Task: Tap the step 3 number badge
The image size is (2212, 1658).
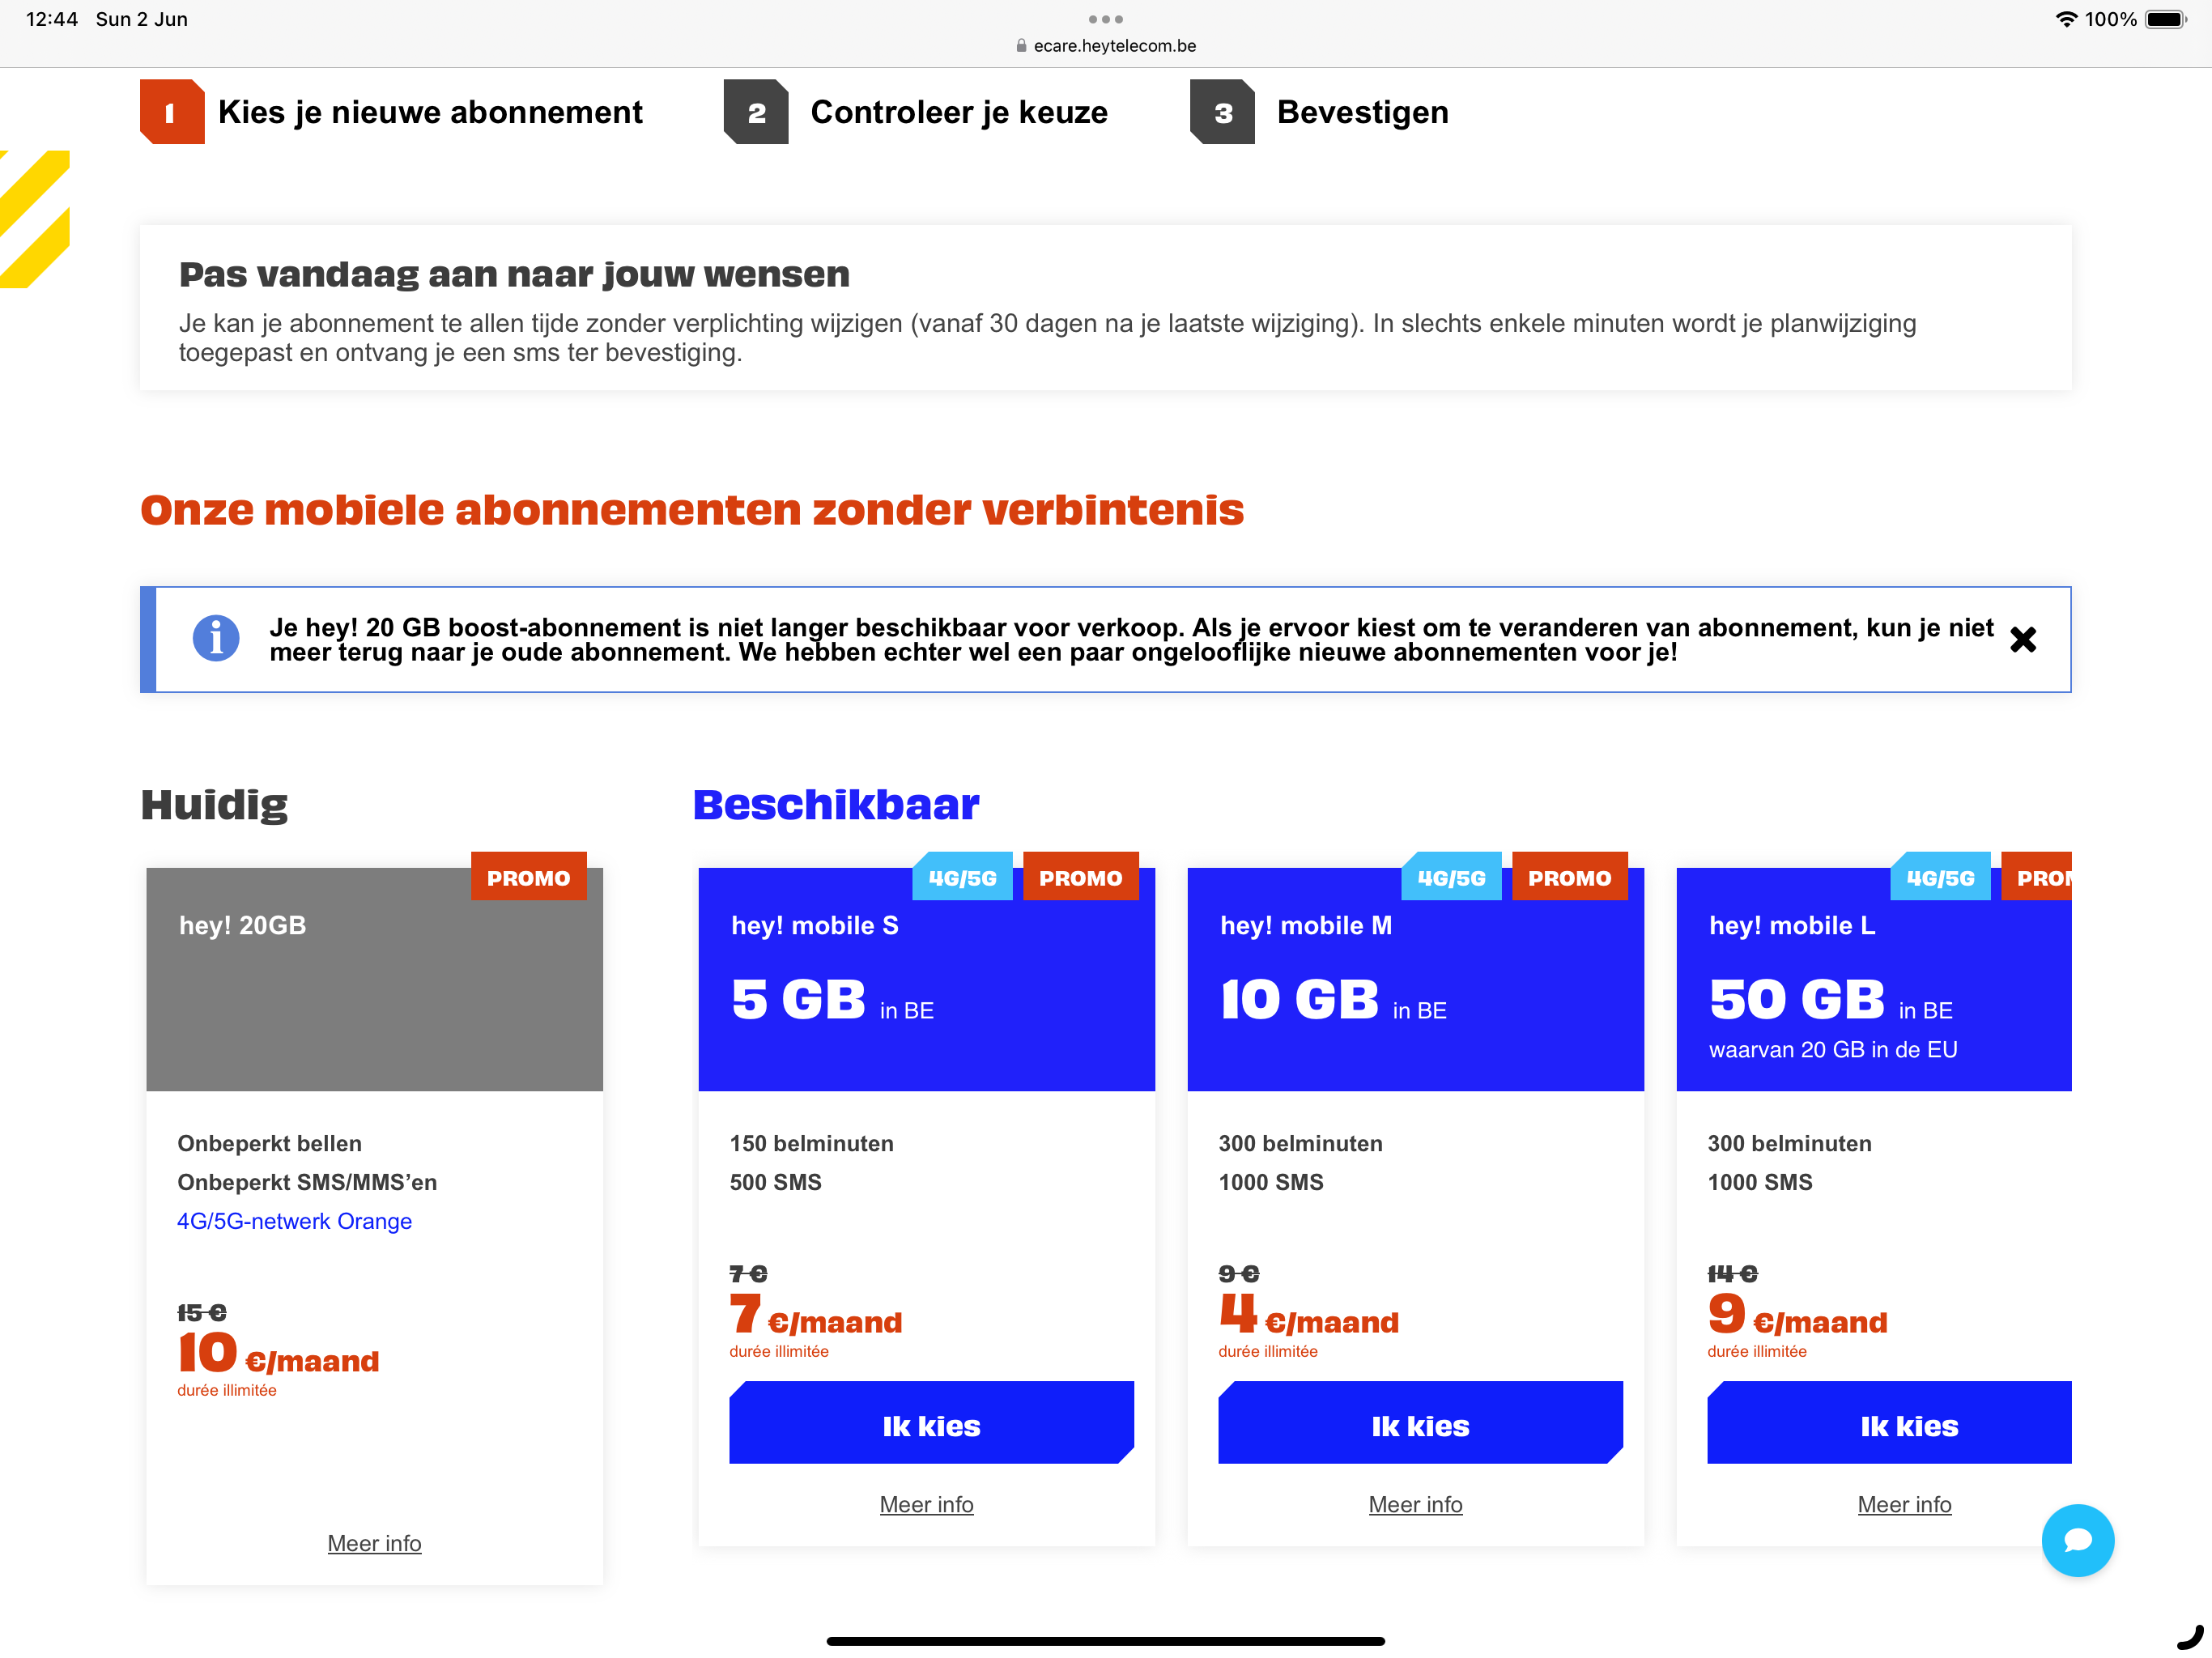Action: pos(1222,112)
